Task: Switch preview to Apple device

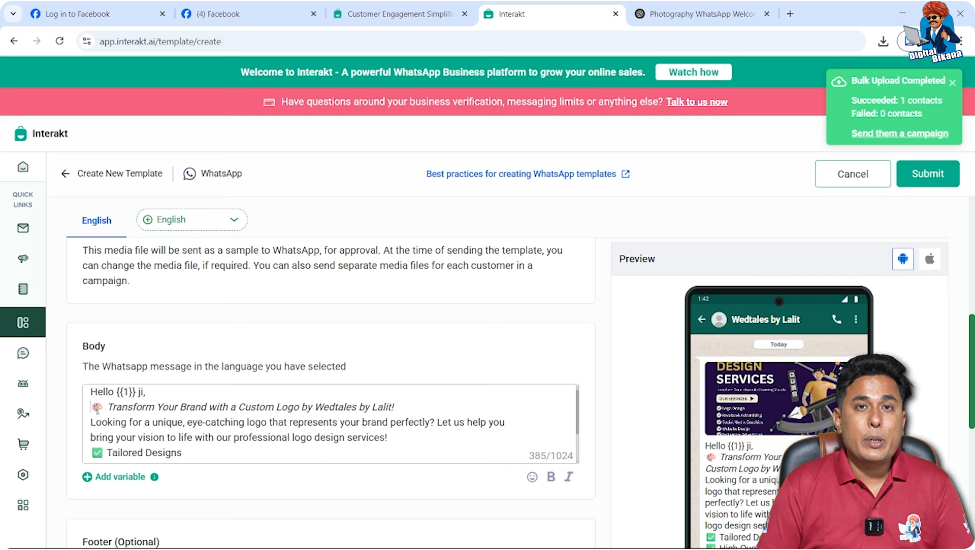Action: click(930, 259)
